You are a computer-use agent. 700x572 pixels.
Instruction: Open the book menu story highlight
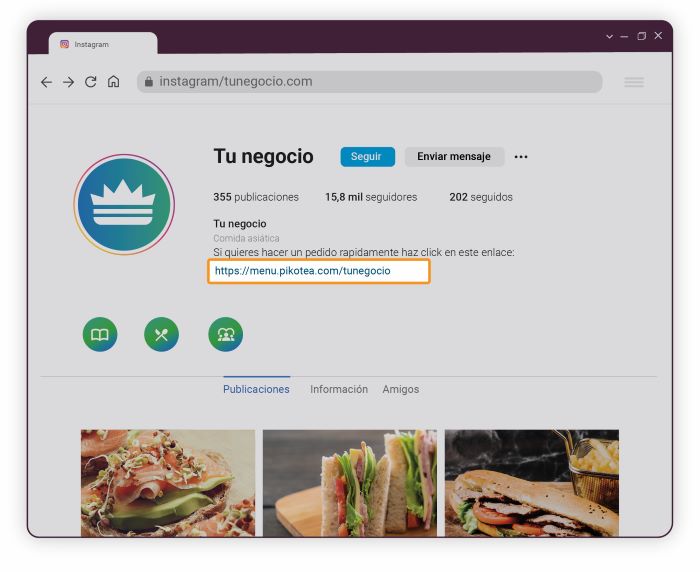tap(100, 334)
